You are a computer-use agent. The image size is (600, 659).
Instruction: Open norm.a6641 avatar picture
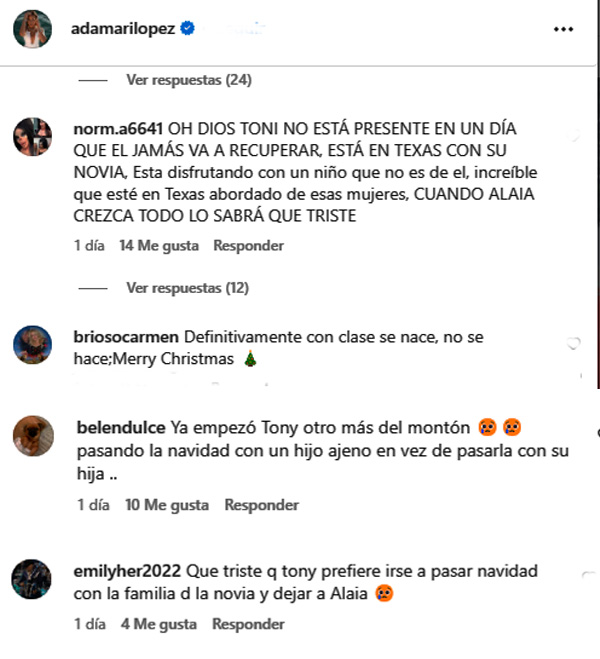tap(32, 137)
